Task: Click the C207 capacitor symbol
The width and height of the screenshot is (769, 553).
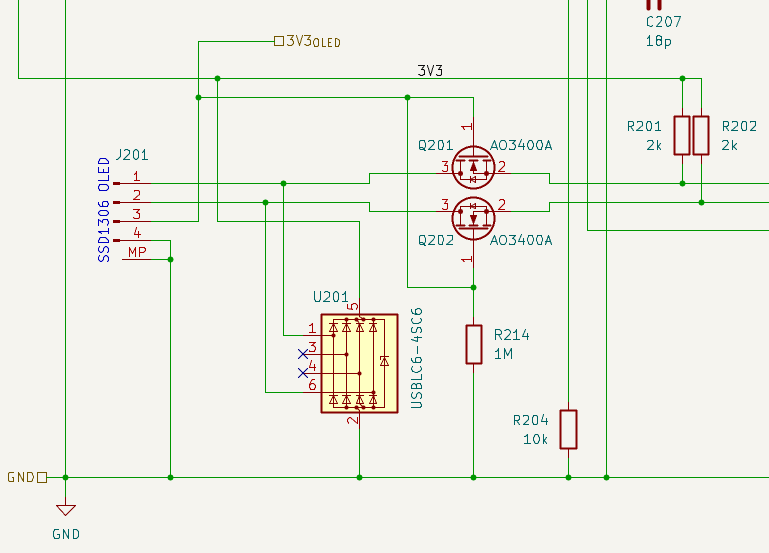Action: 655,5
